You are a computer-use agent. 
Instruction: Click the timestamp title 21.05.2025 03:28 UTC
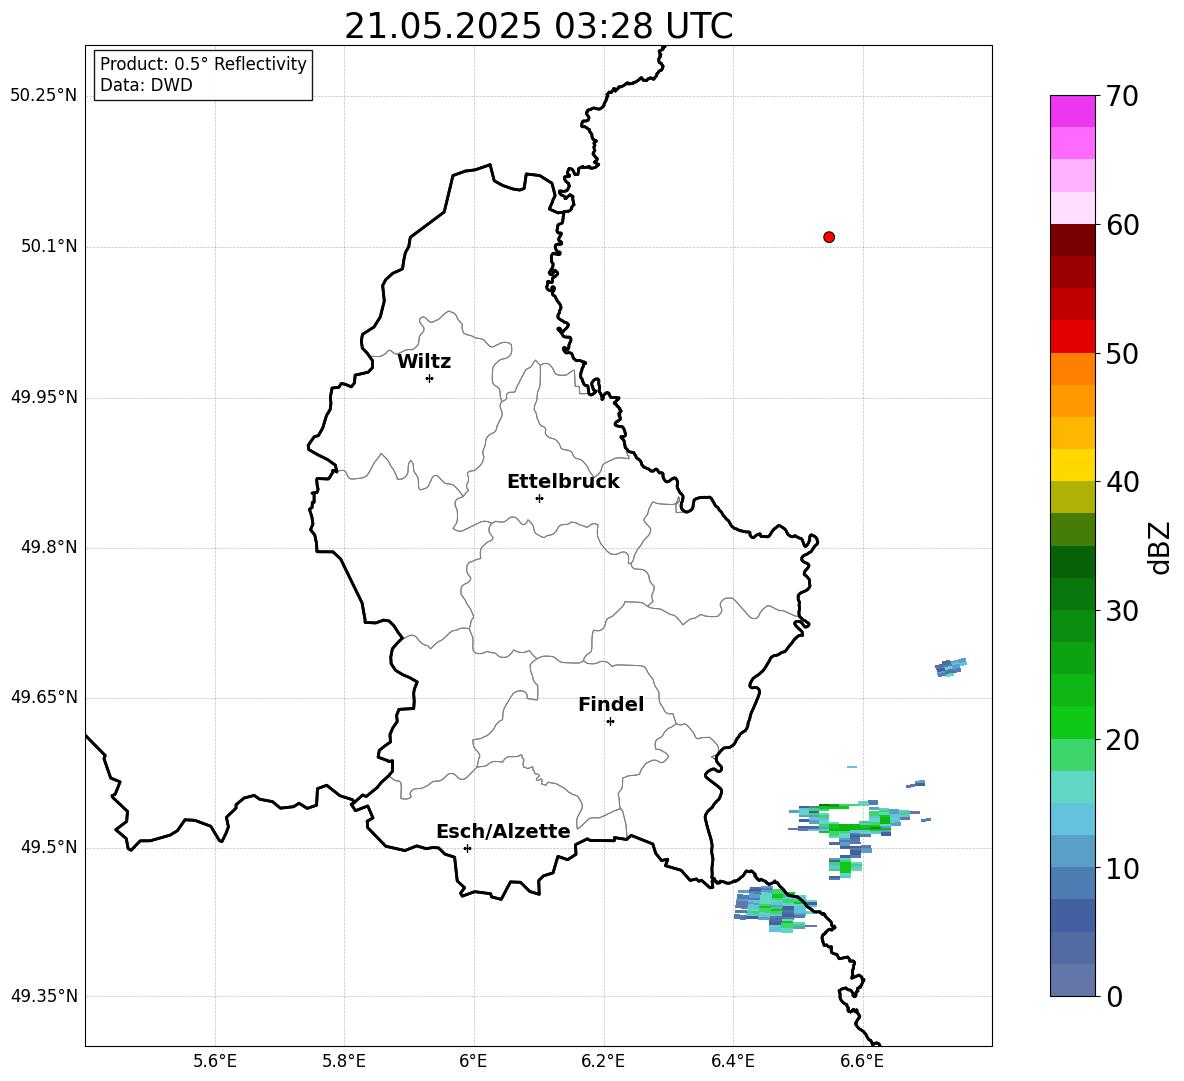538,26
